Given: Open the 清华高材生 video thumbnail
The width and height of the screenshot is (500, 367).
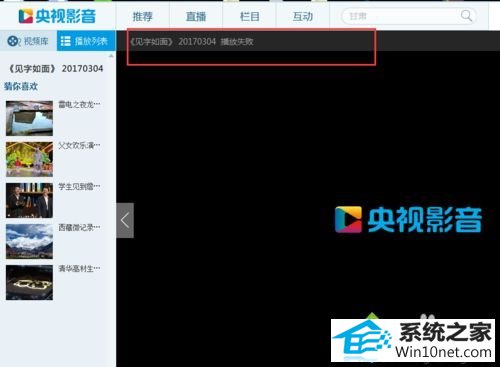Looking at the screenshot, I should point(29,282).
